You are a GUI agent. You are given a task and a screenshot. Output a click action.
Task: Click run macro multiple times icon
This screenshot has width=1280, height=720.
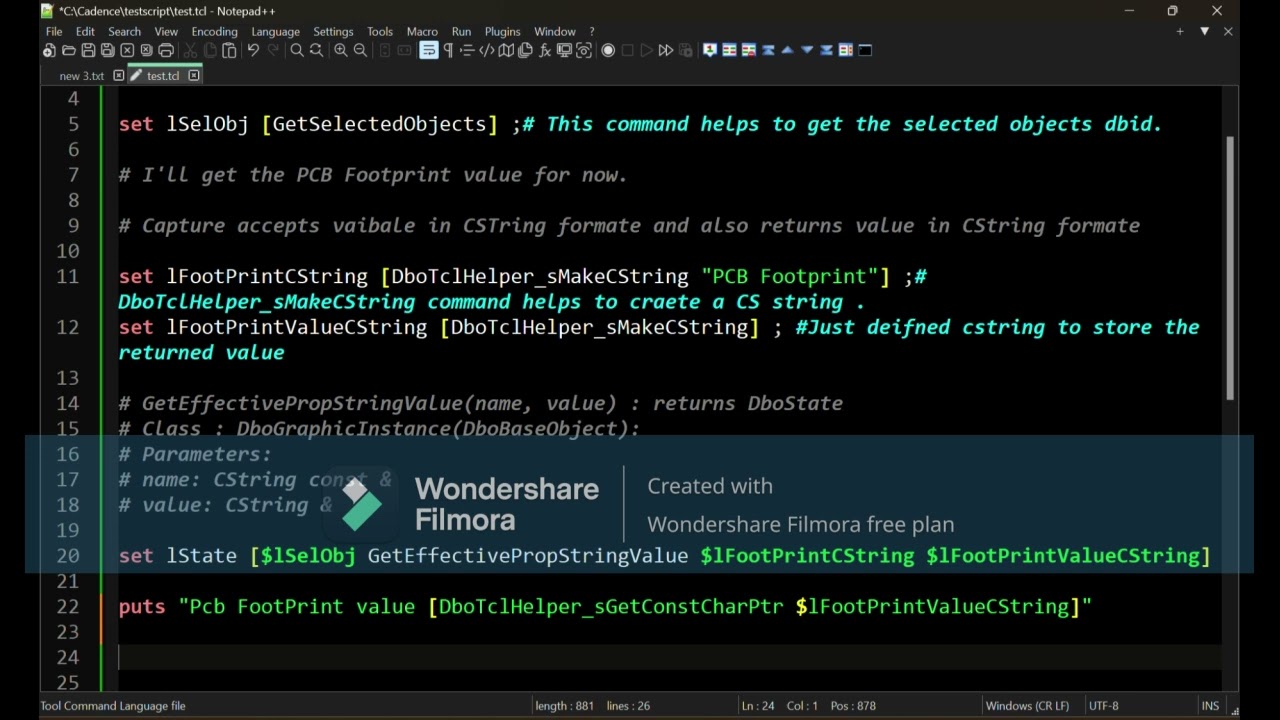pyautogui.click(x=666, y=50)
